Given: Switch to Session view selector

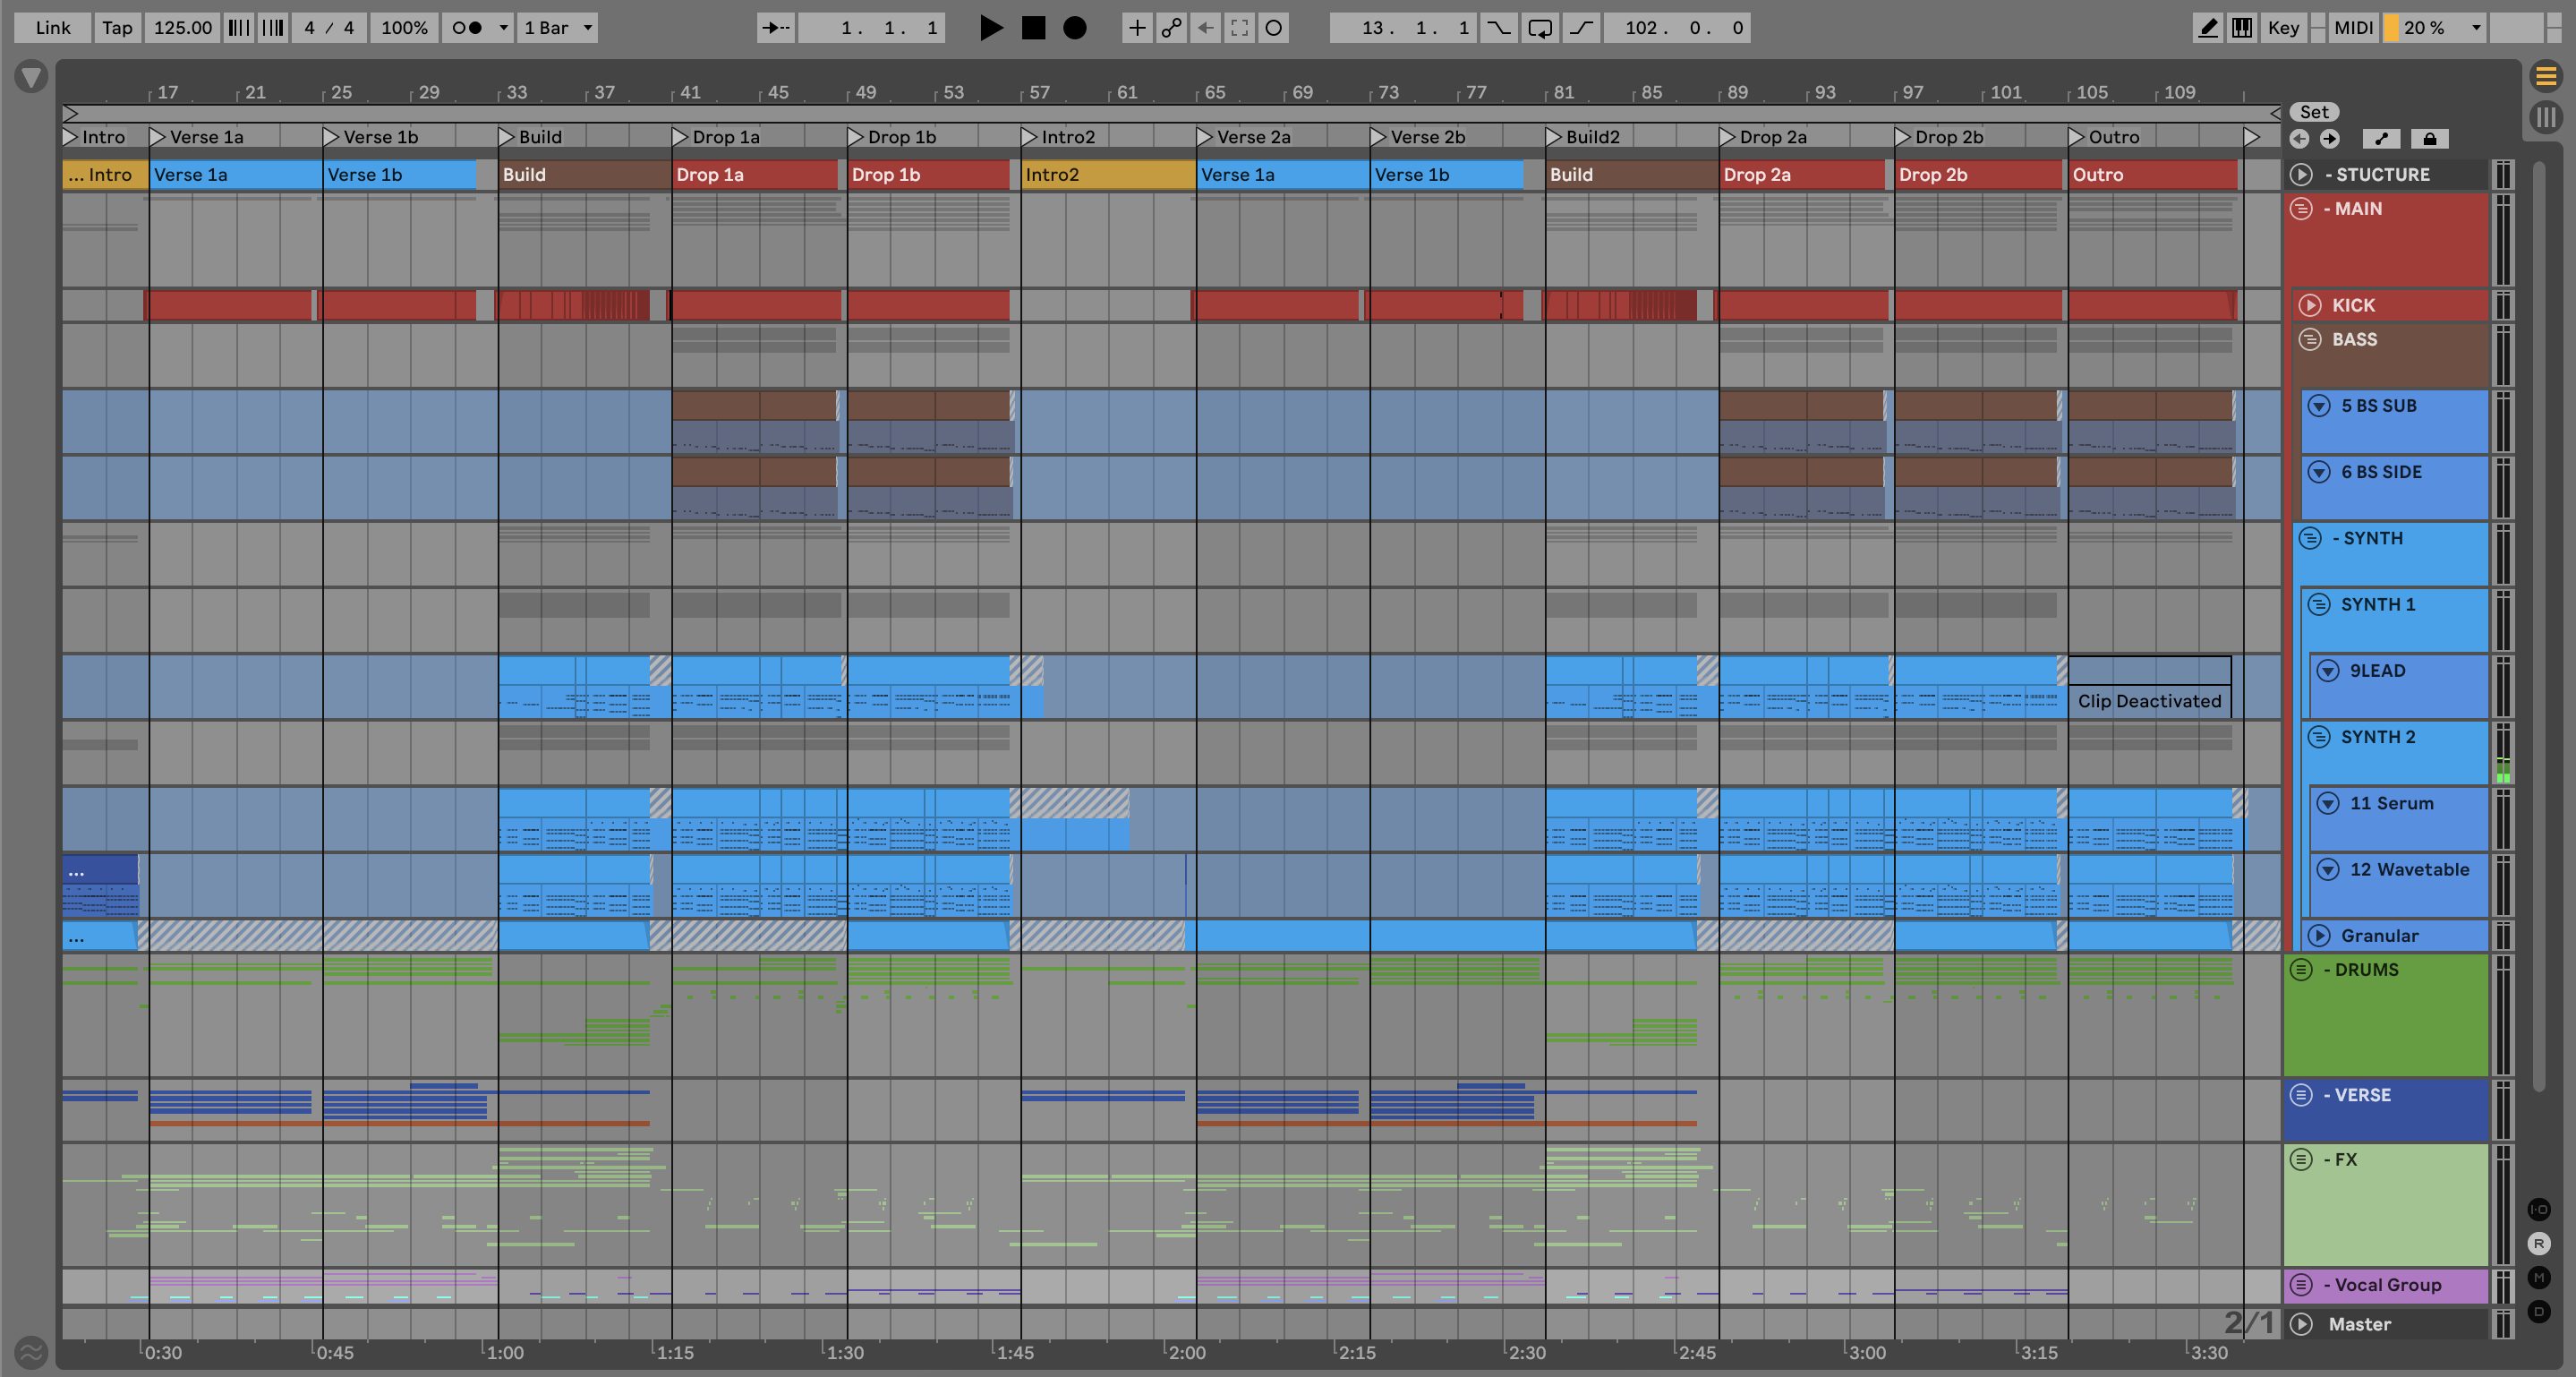Looking at the screenshot, I should point(2546,117).
